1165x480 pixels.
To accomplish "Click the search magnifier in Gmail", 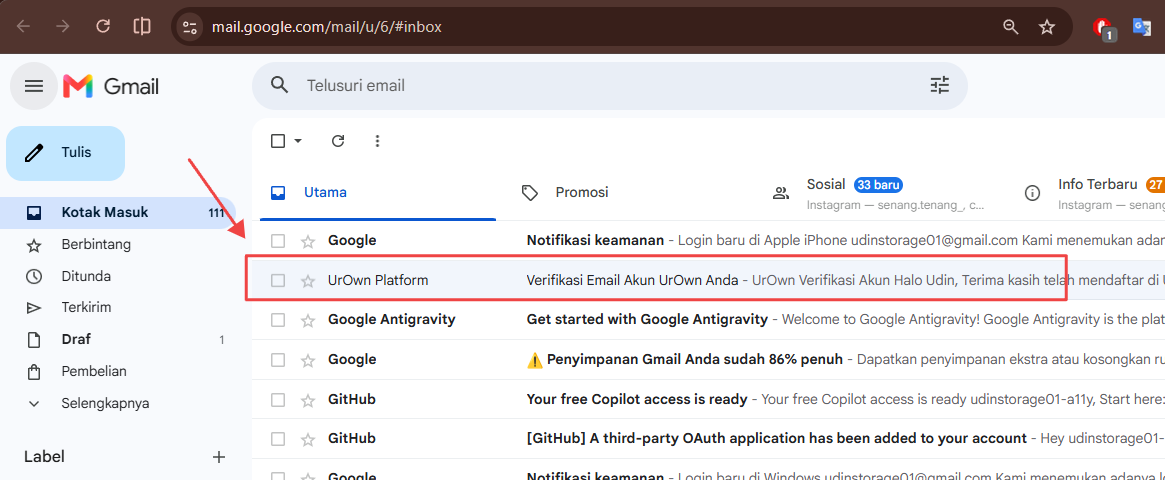I will (x=279, y=85).
